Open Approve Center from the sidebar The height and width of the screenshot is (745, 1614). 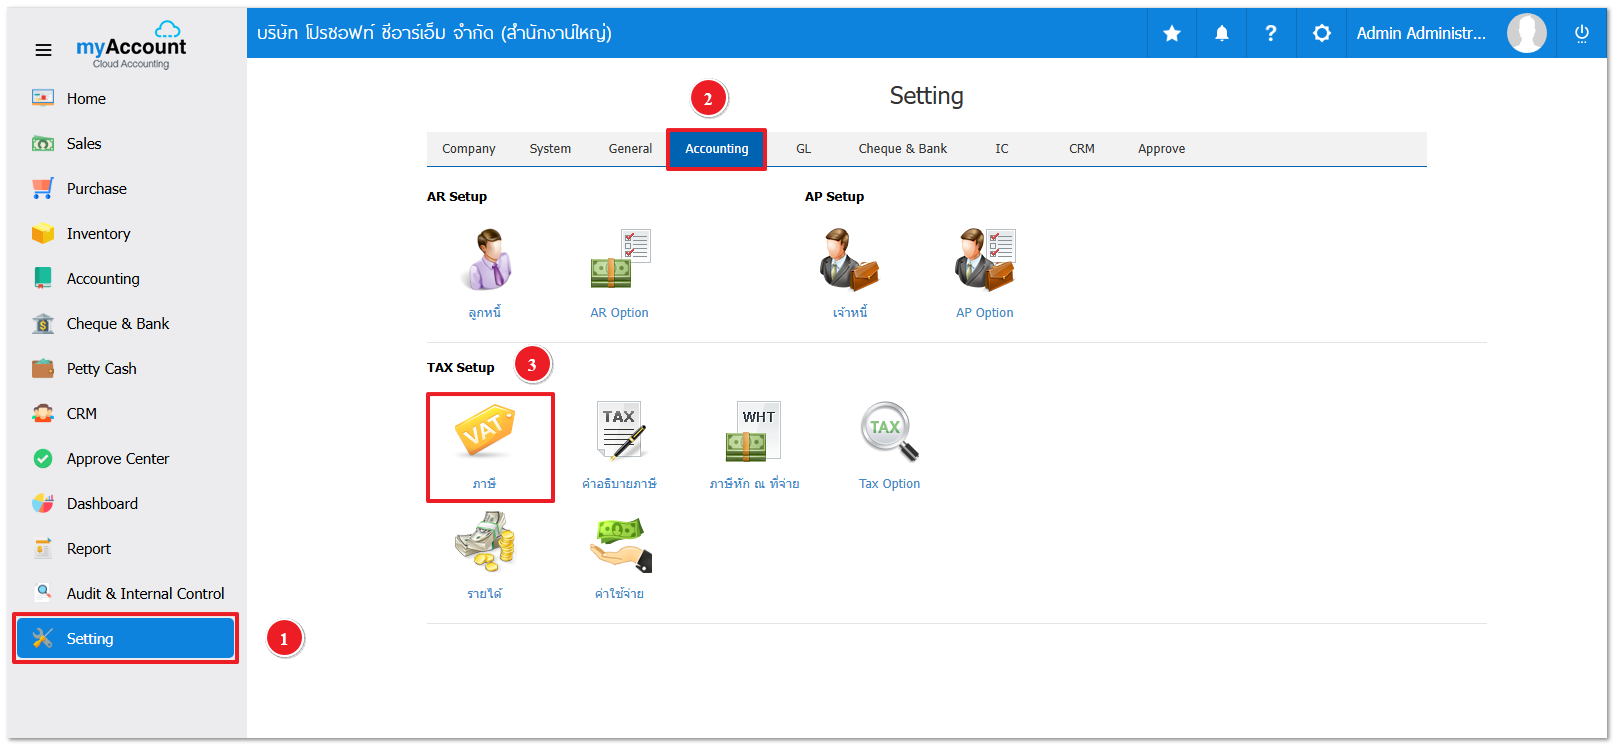[117, 459]
